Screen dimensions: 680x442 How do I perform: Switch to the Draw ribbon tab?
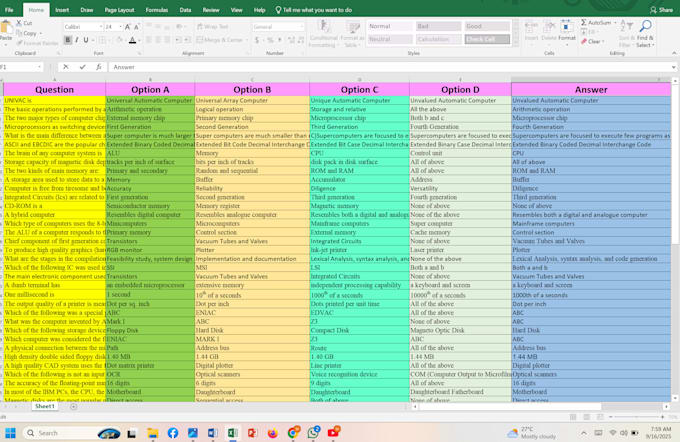click(x=87, y=10)
